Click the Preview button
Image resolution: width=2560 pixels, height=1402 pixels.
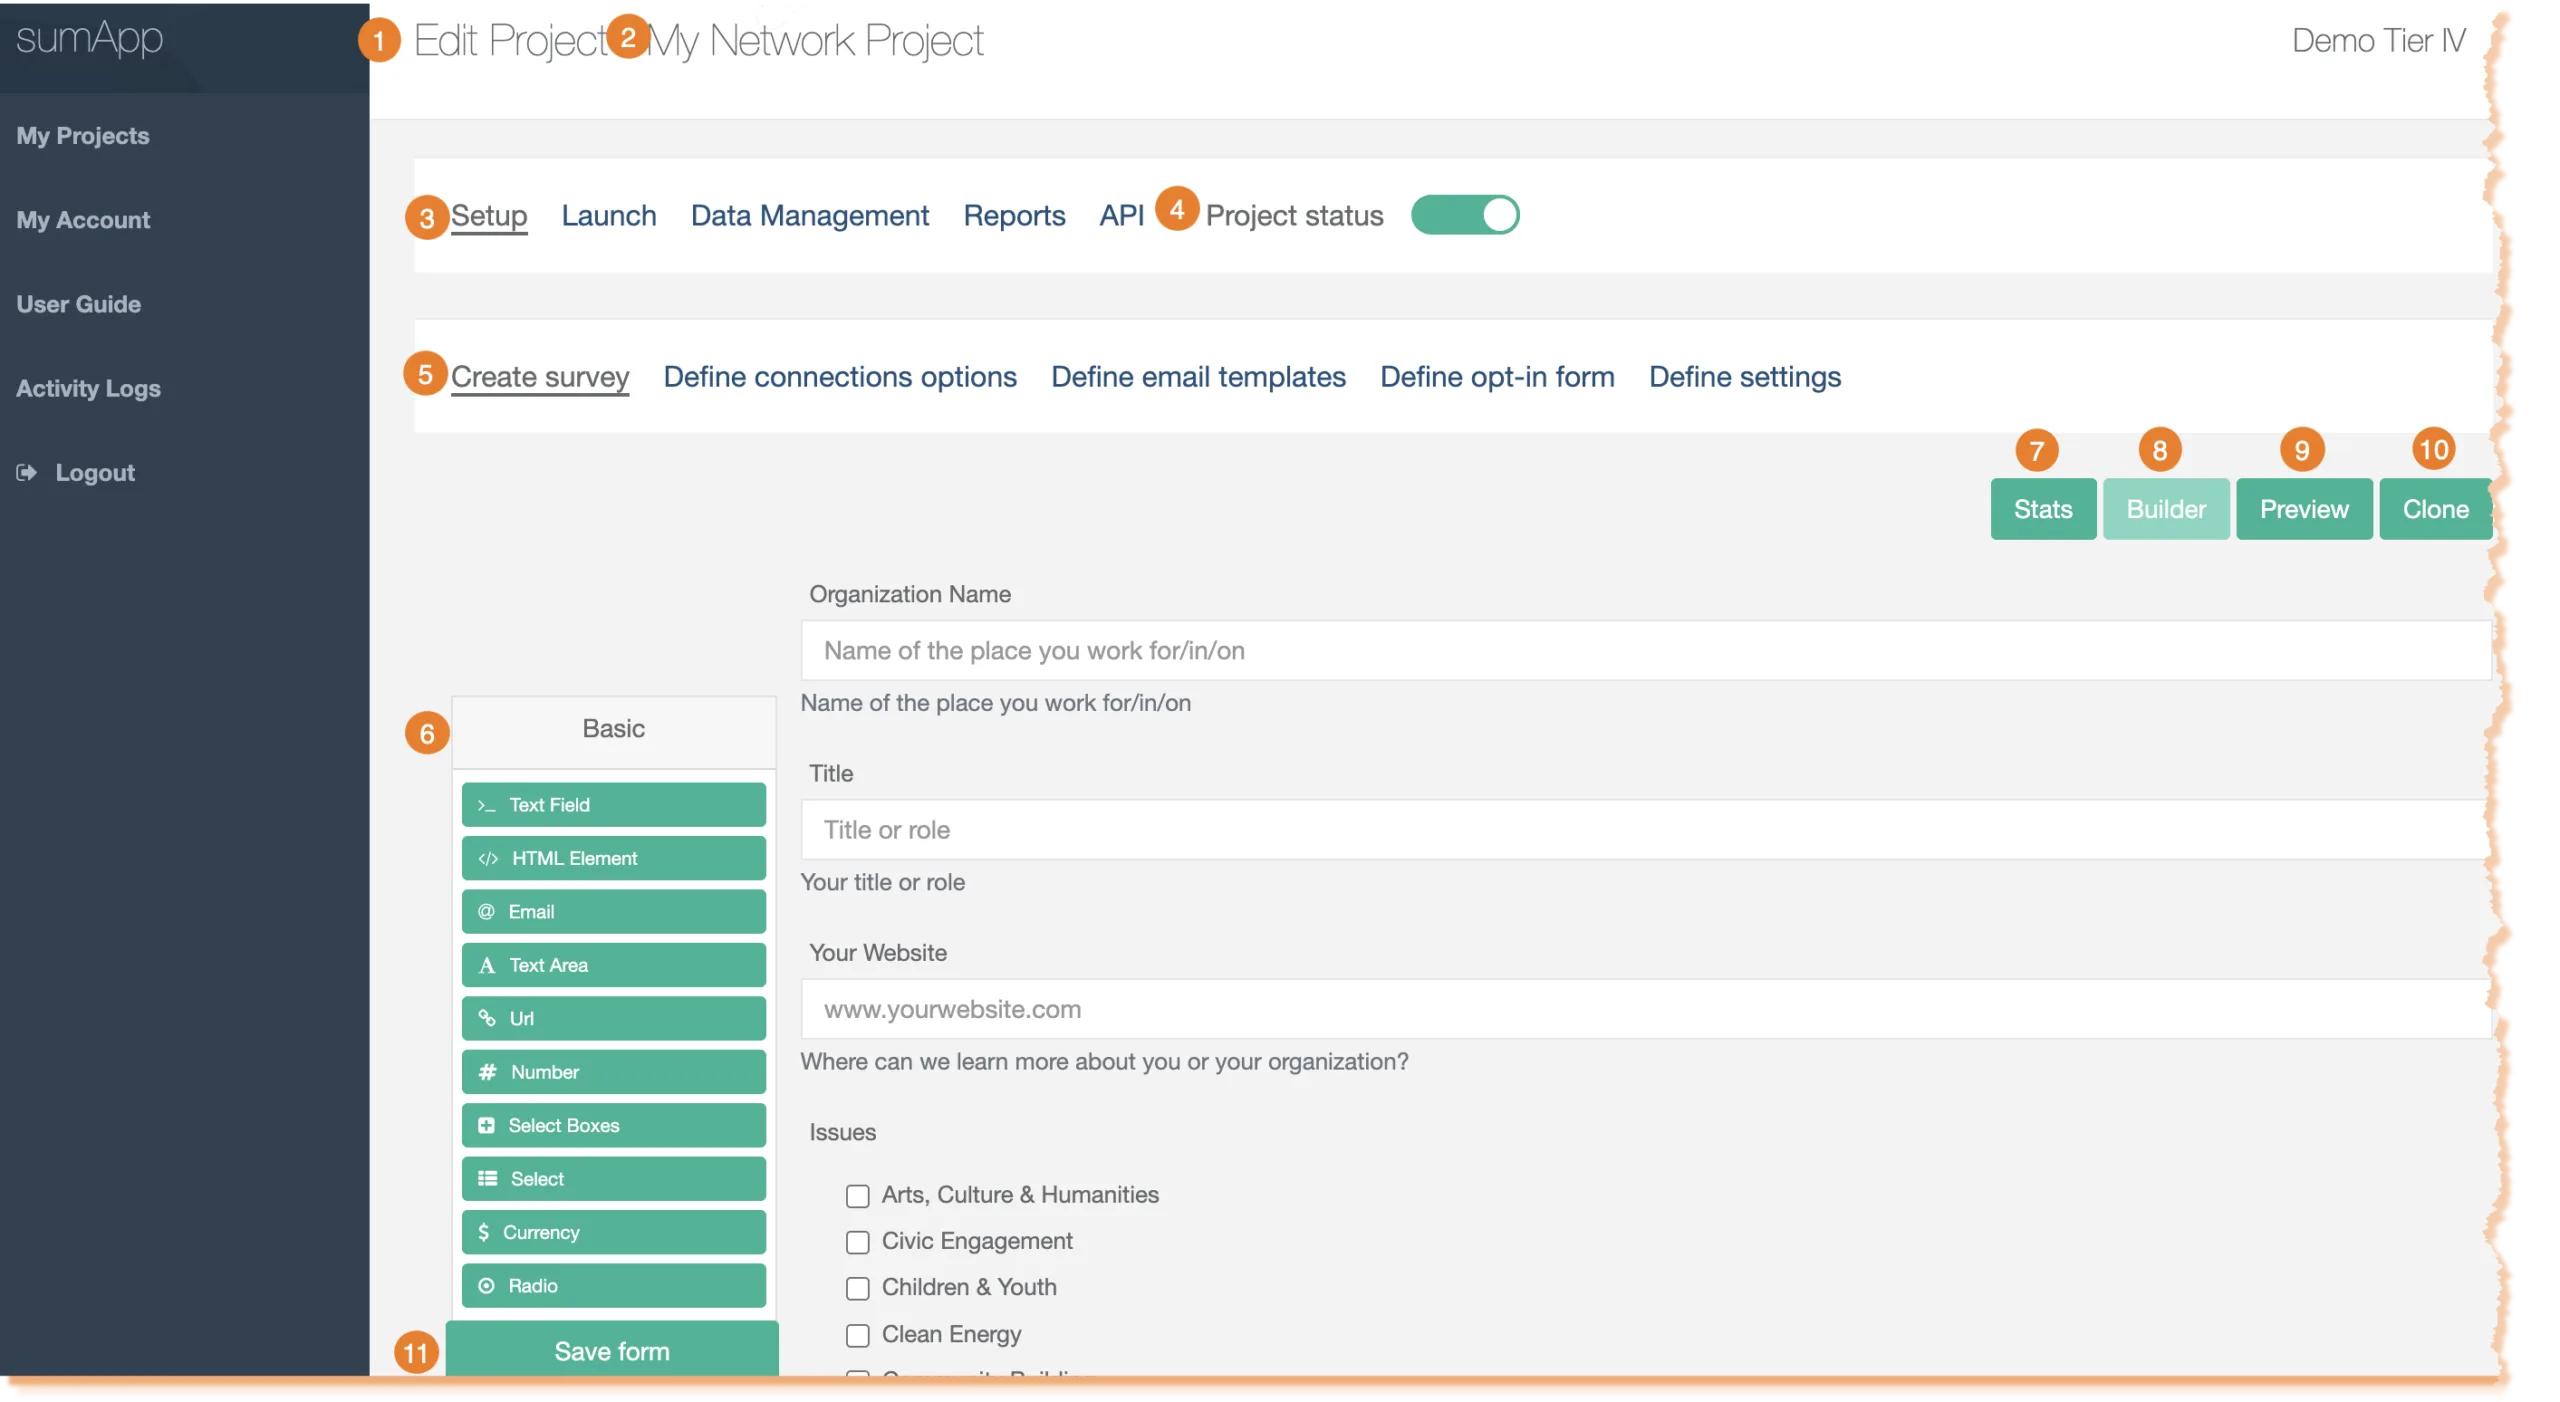[x=2304, y=510]
